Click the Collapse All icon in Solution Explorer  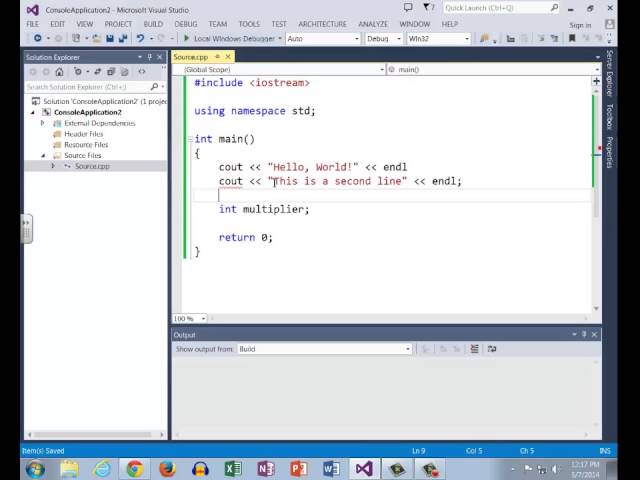click(111, 72)
